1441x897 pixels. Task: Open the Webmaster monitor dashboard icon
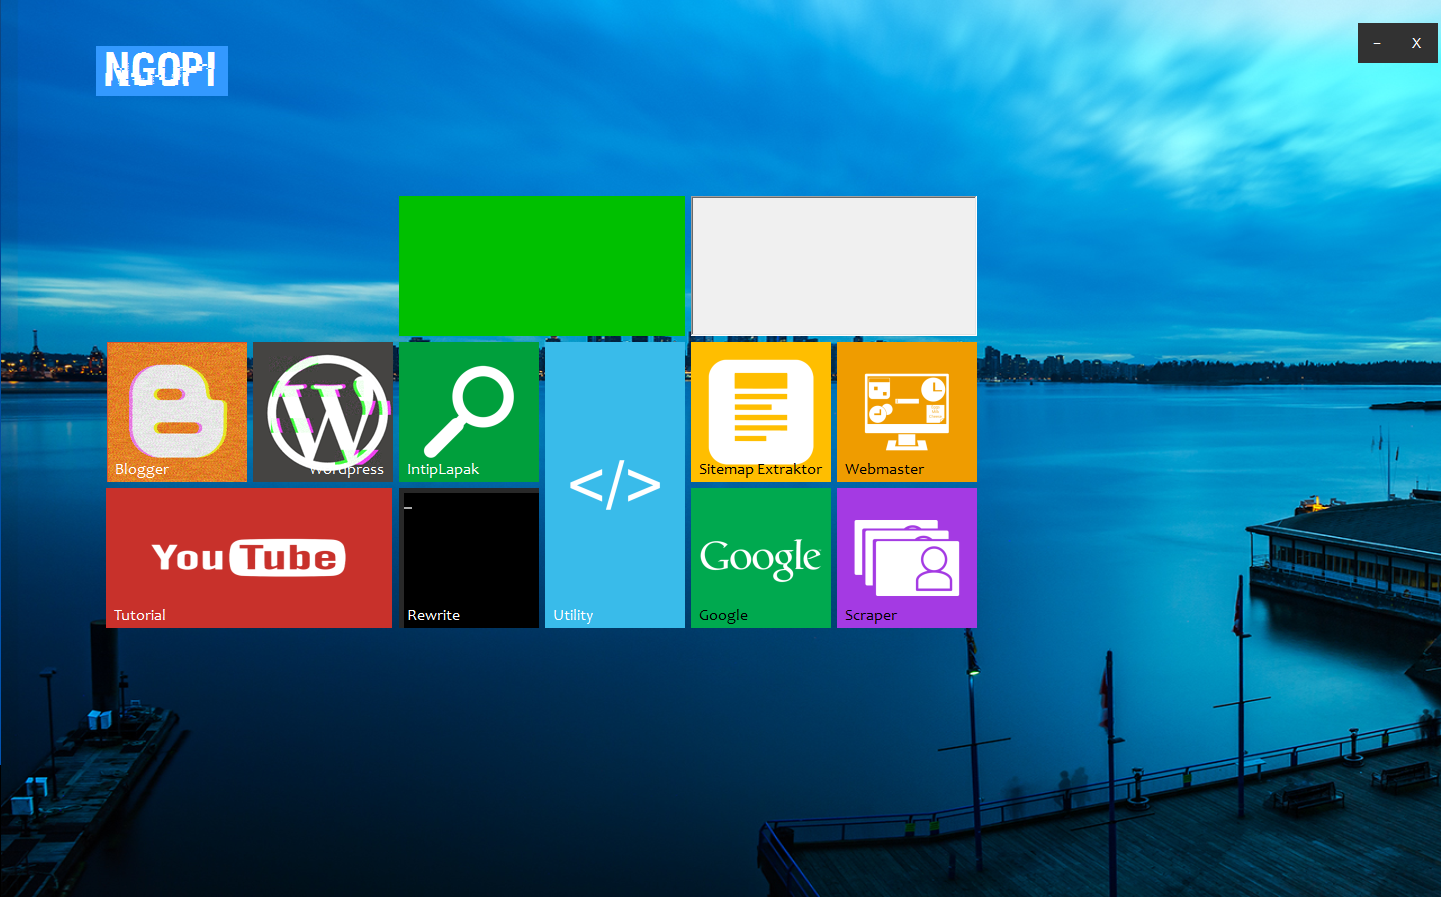(907, 411)
